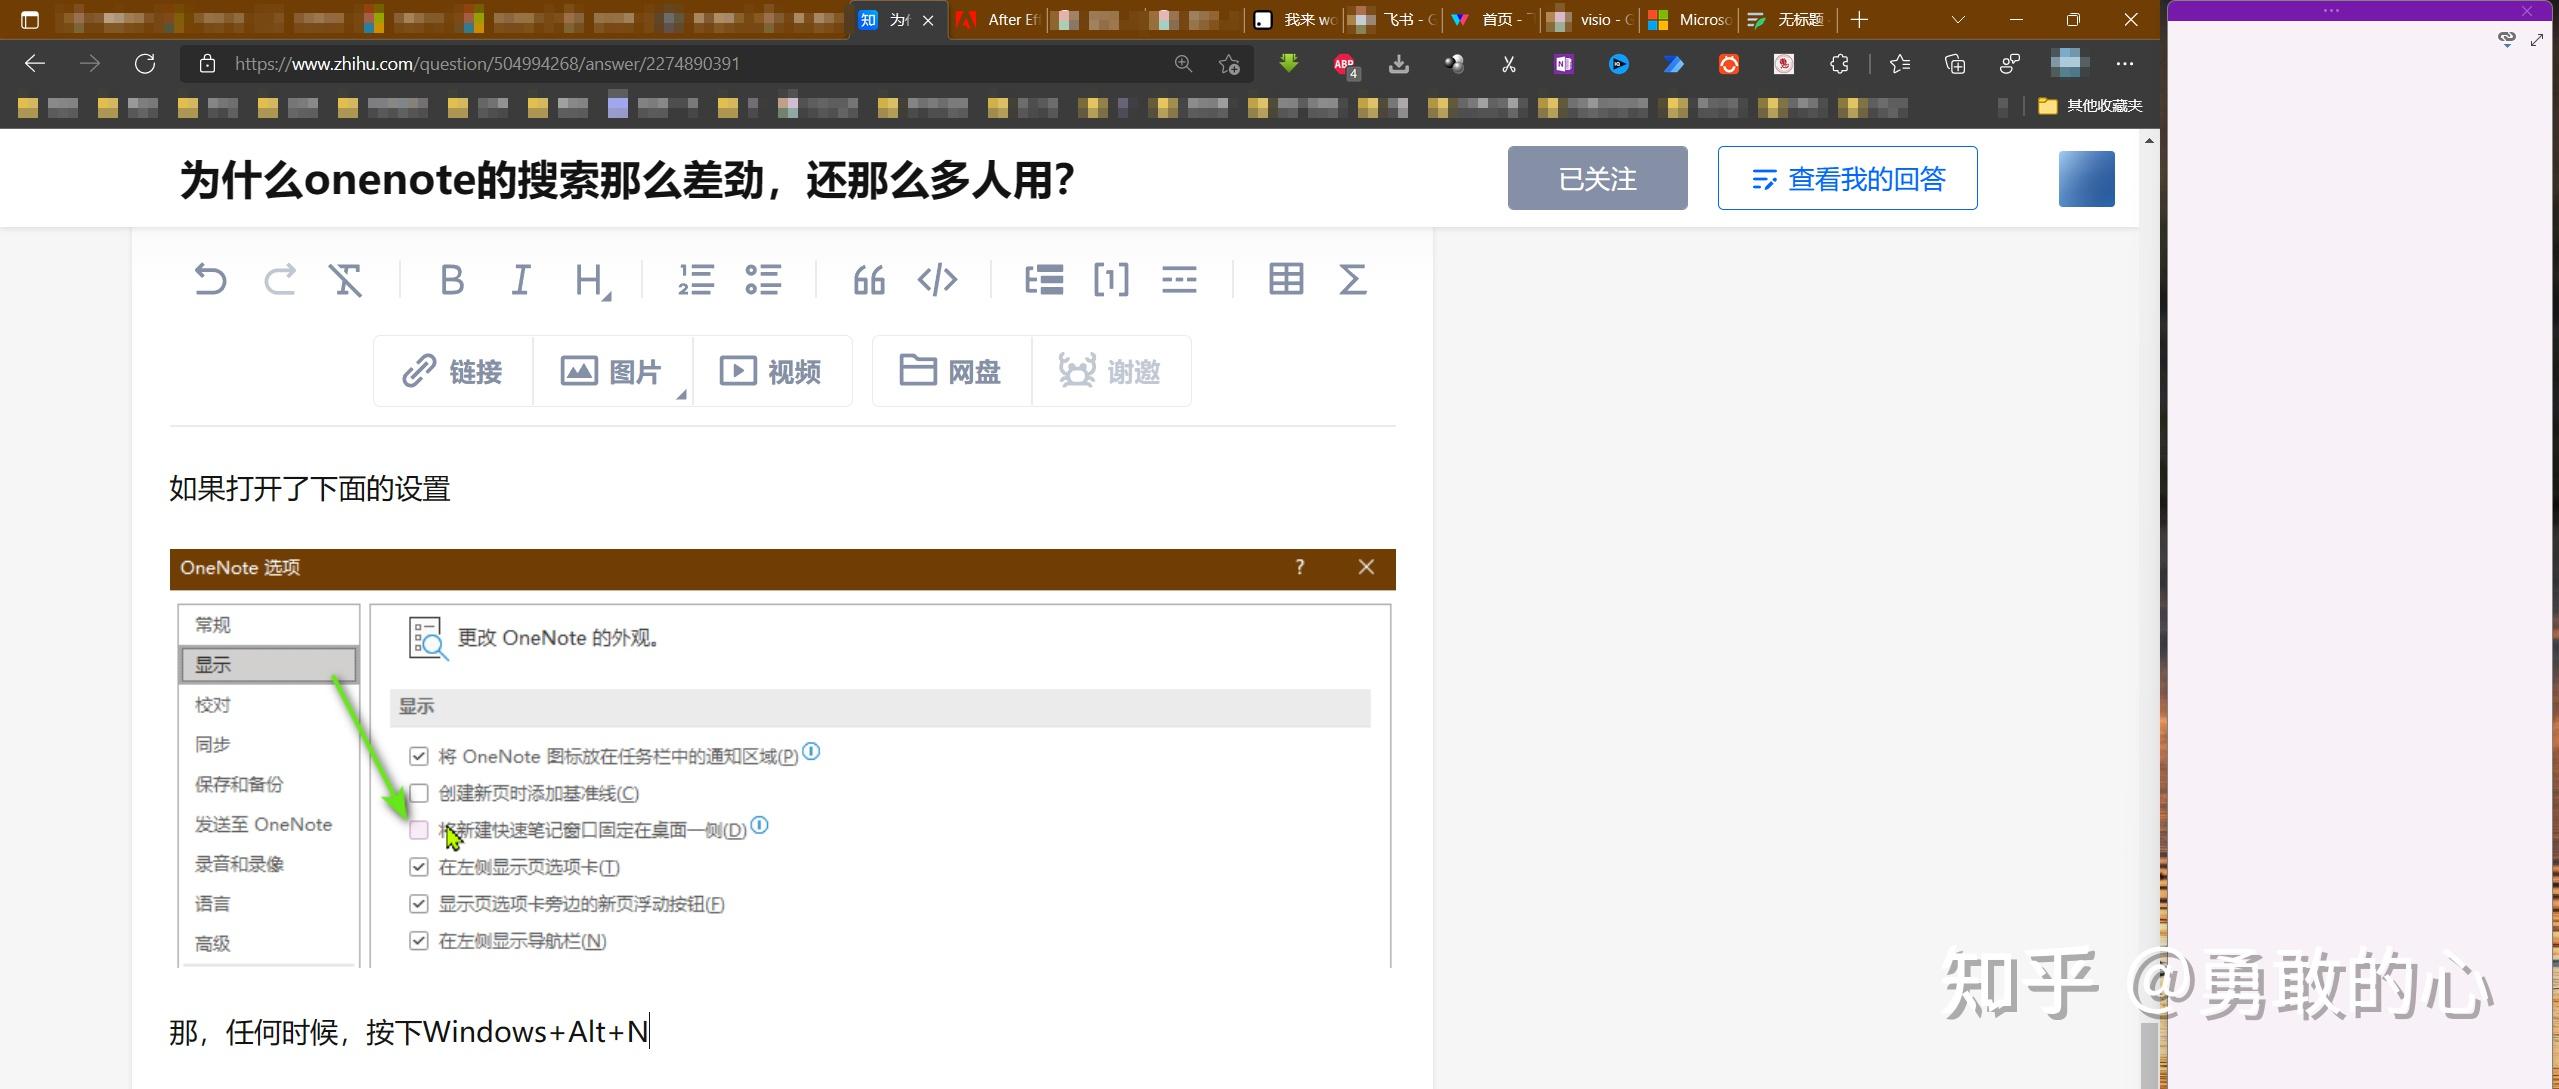
Task: Clear formatting with the strikethrough-A icon
Action: point(346,280)
